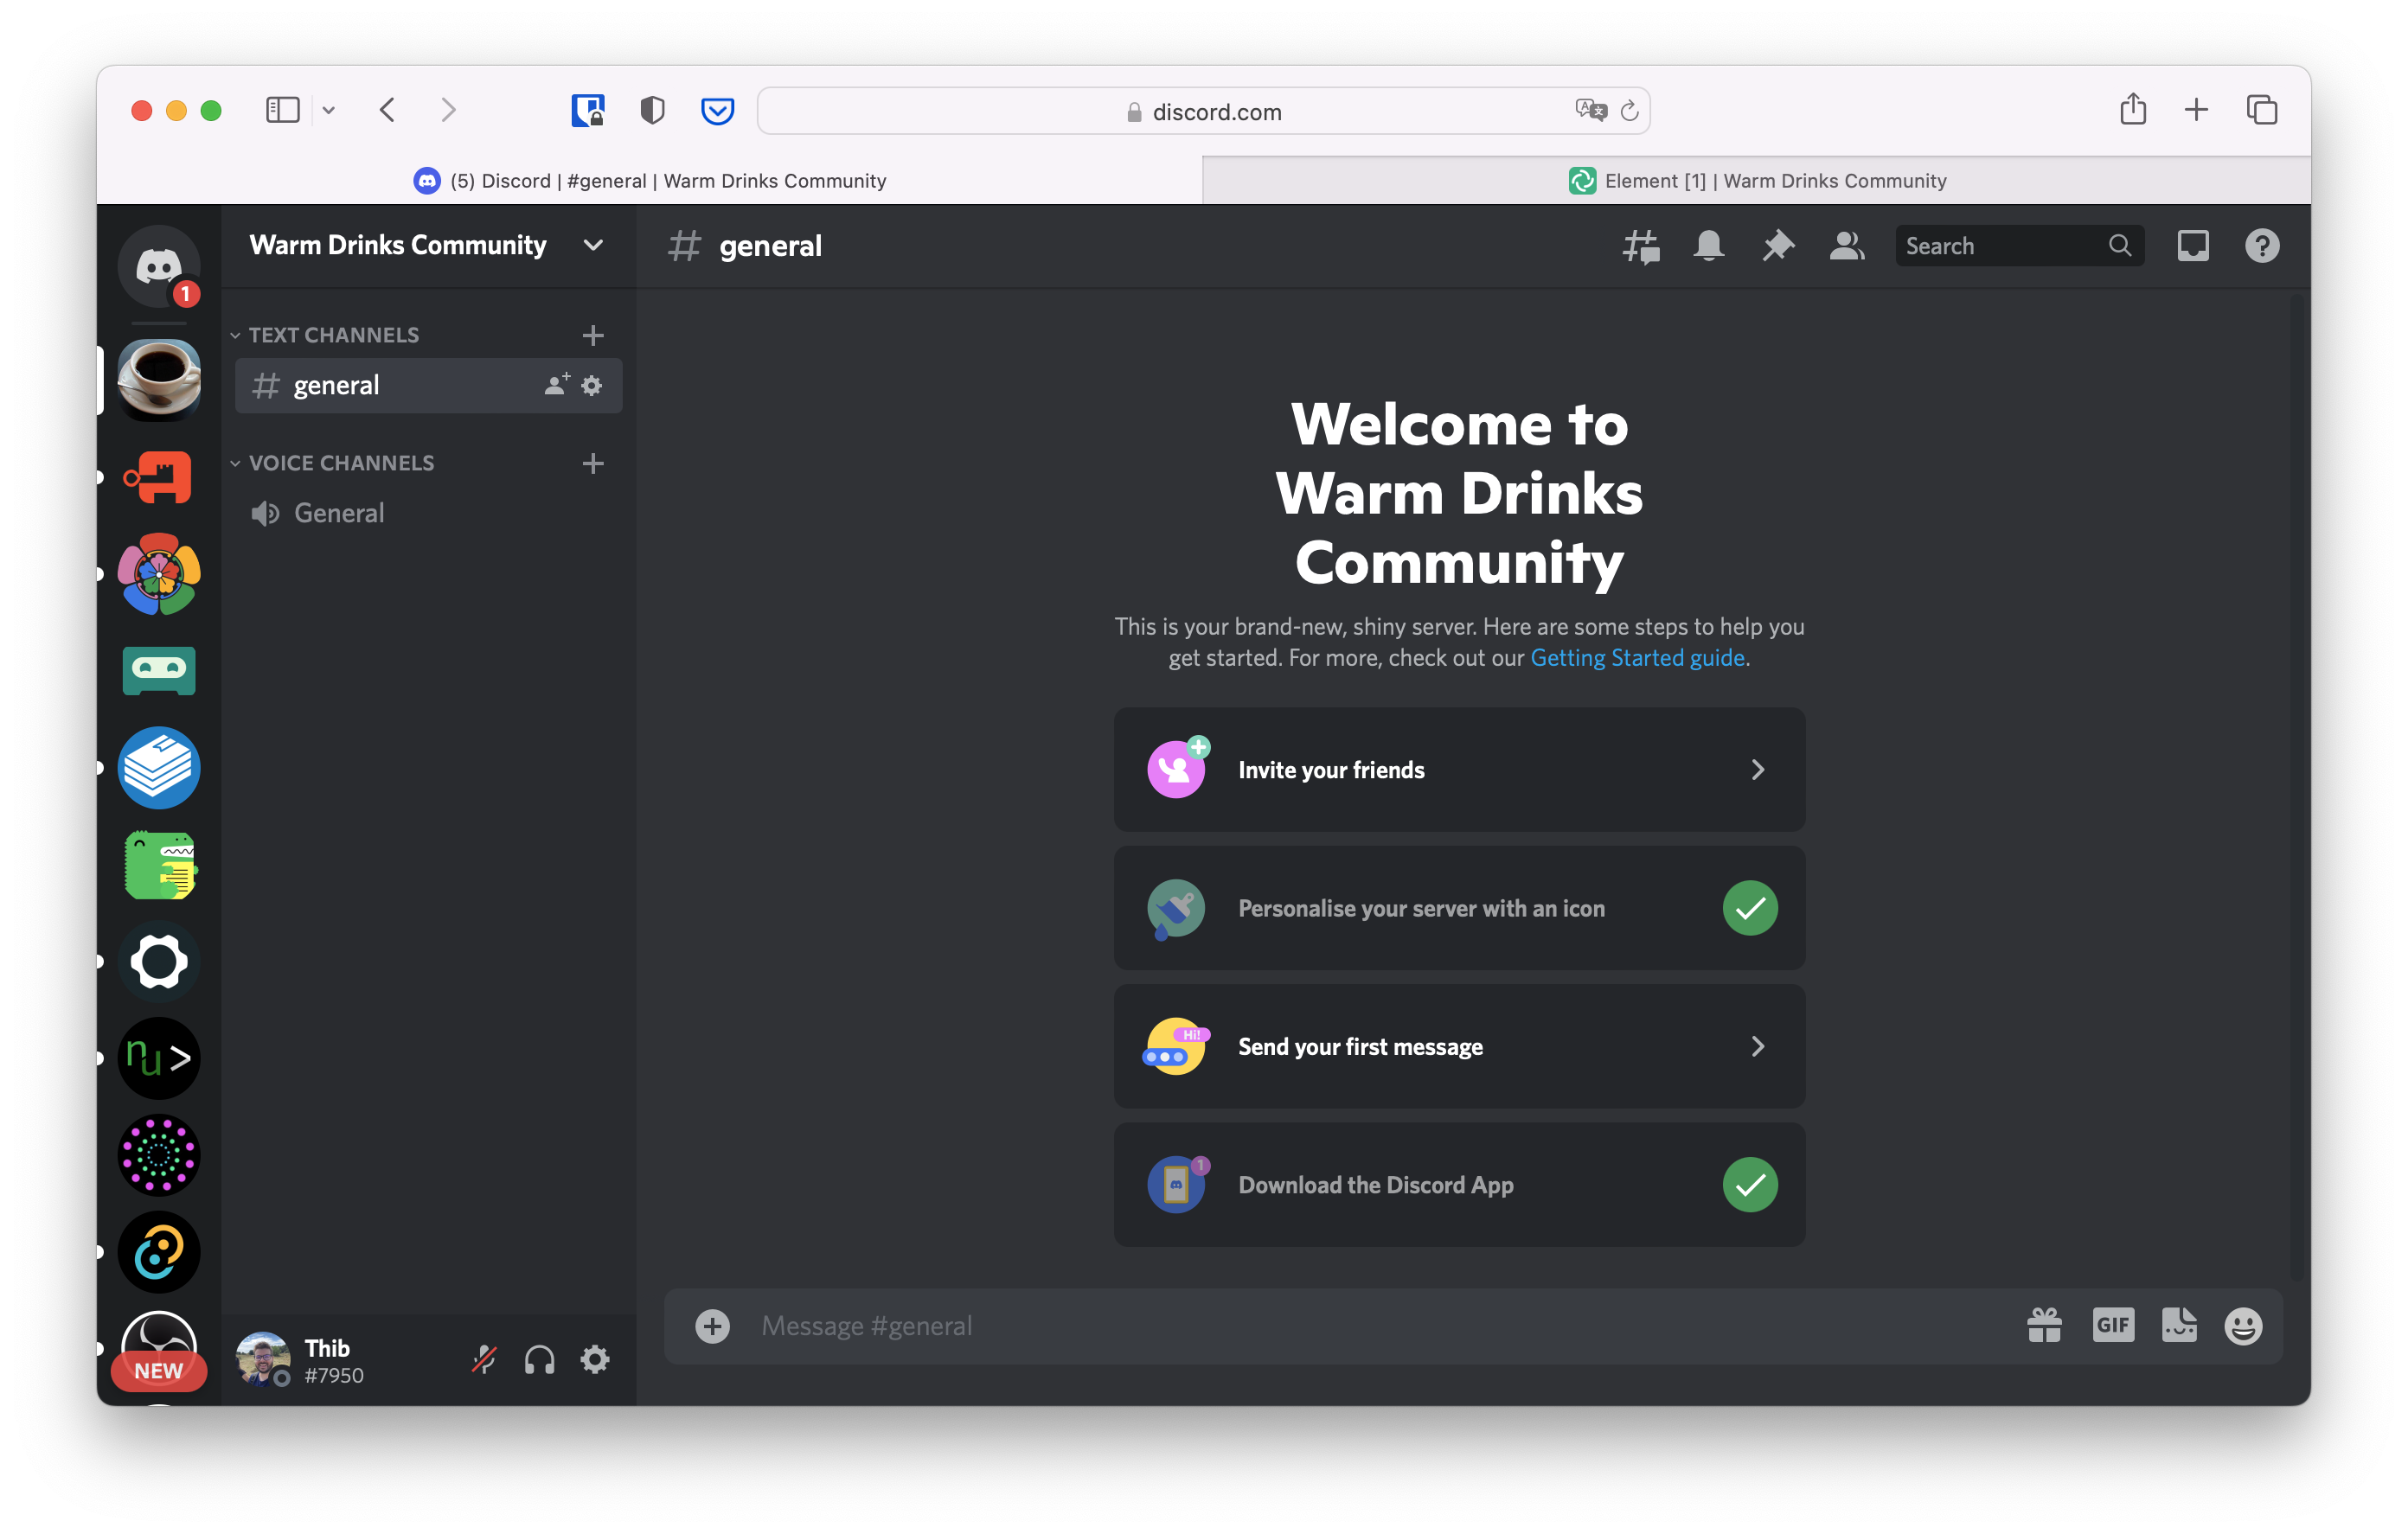This screenshot has height=1534, width=2408.
Task: Open Discord help question mark
Action: click(x=2262, y=246)
